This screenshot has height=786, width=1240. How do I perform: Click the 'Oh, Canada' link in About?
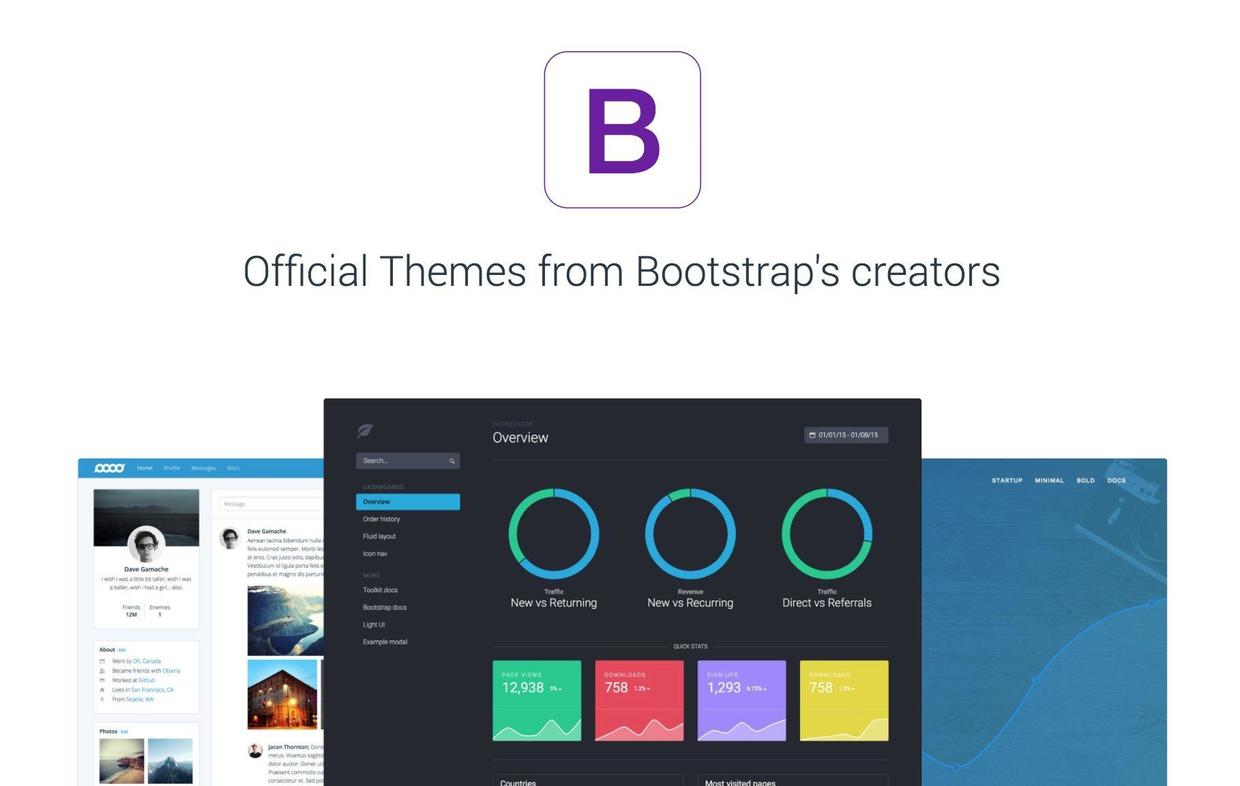(x=146, y=661)
